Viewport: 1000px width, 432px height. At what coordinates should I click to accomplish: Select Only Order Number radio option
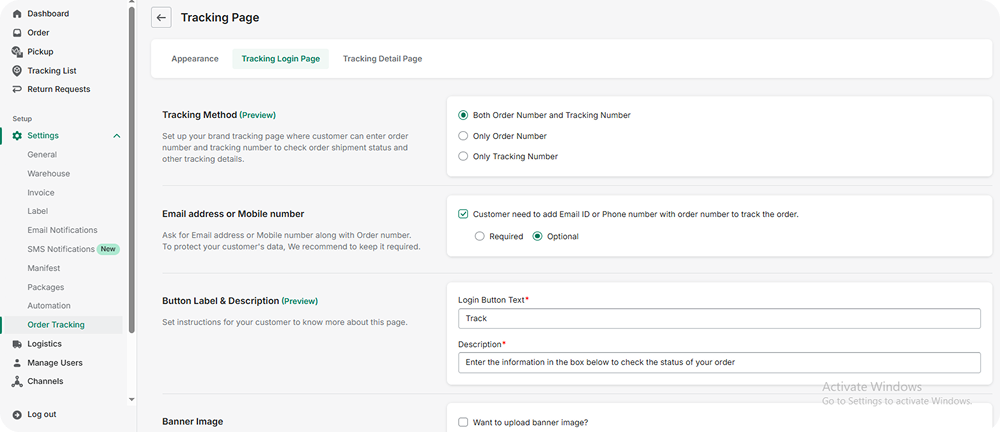click(x=463, y=136)
